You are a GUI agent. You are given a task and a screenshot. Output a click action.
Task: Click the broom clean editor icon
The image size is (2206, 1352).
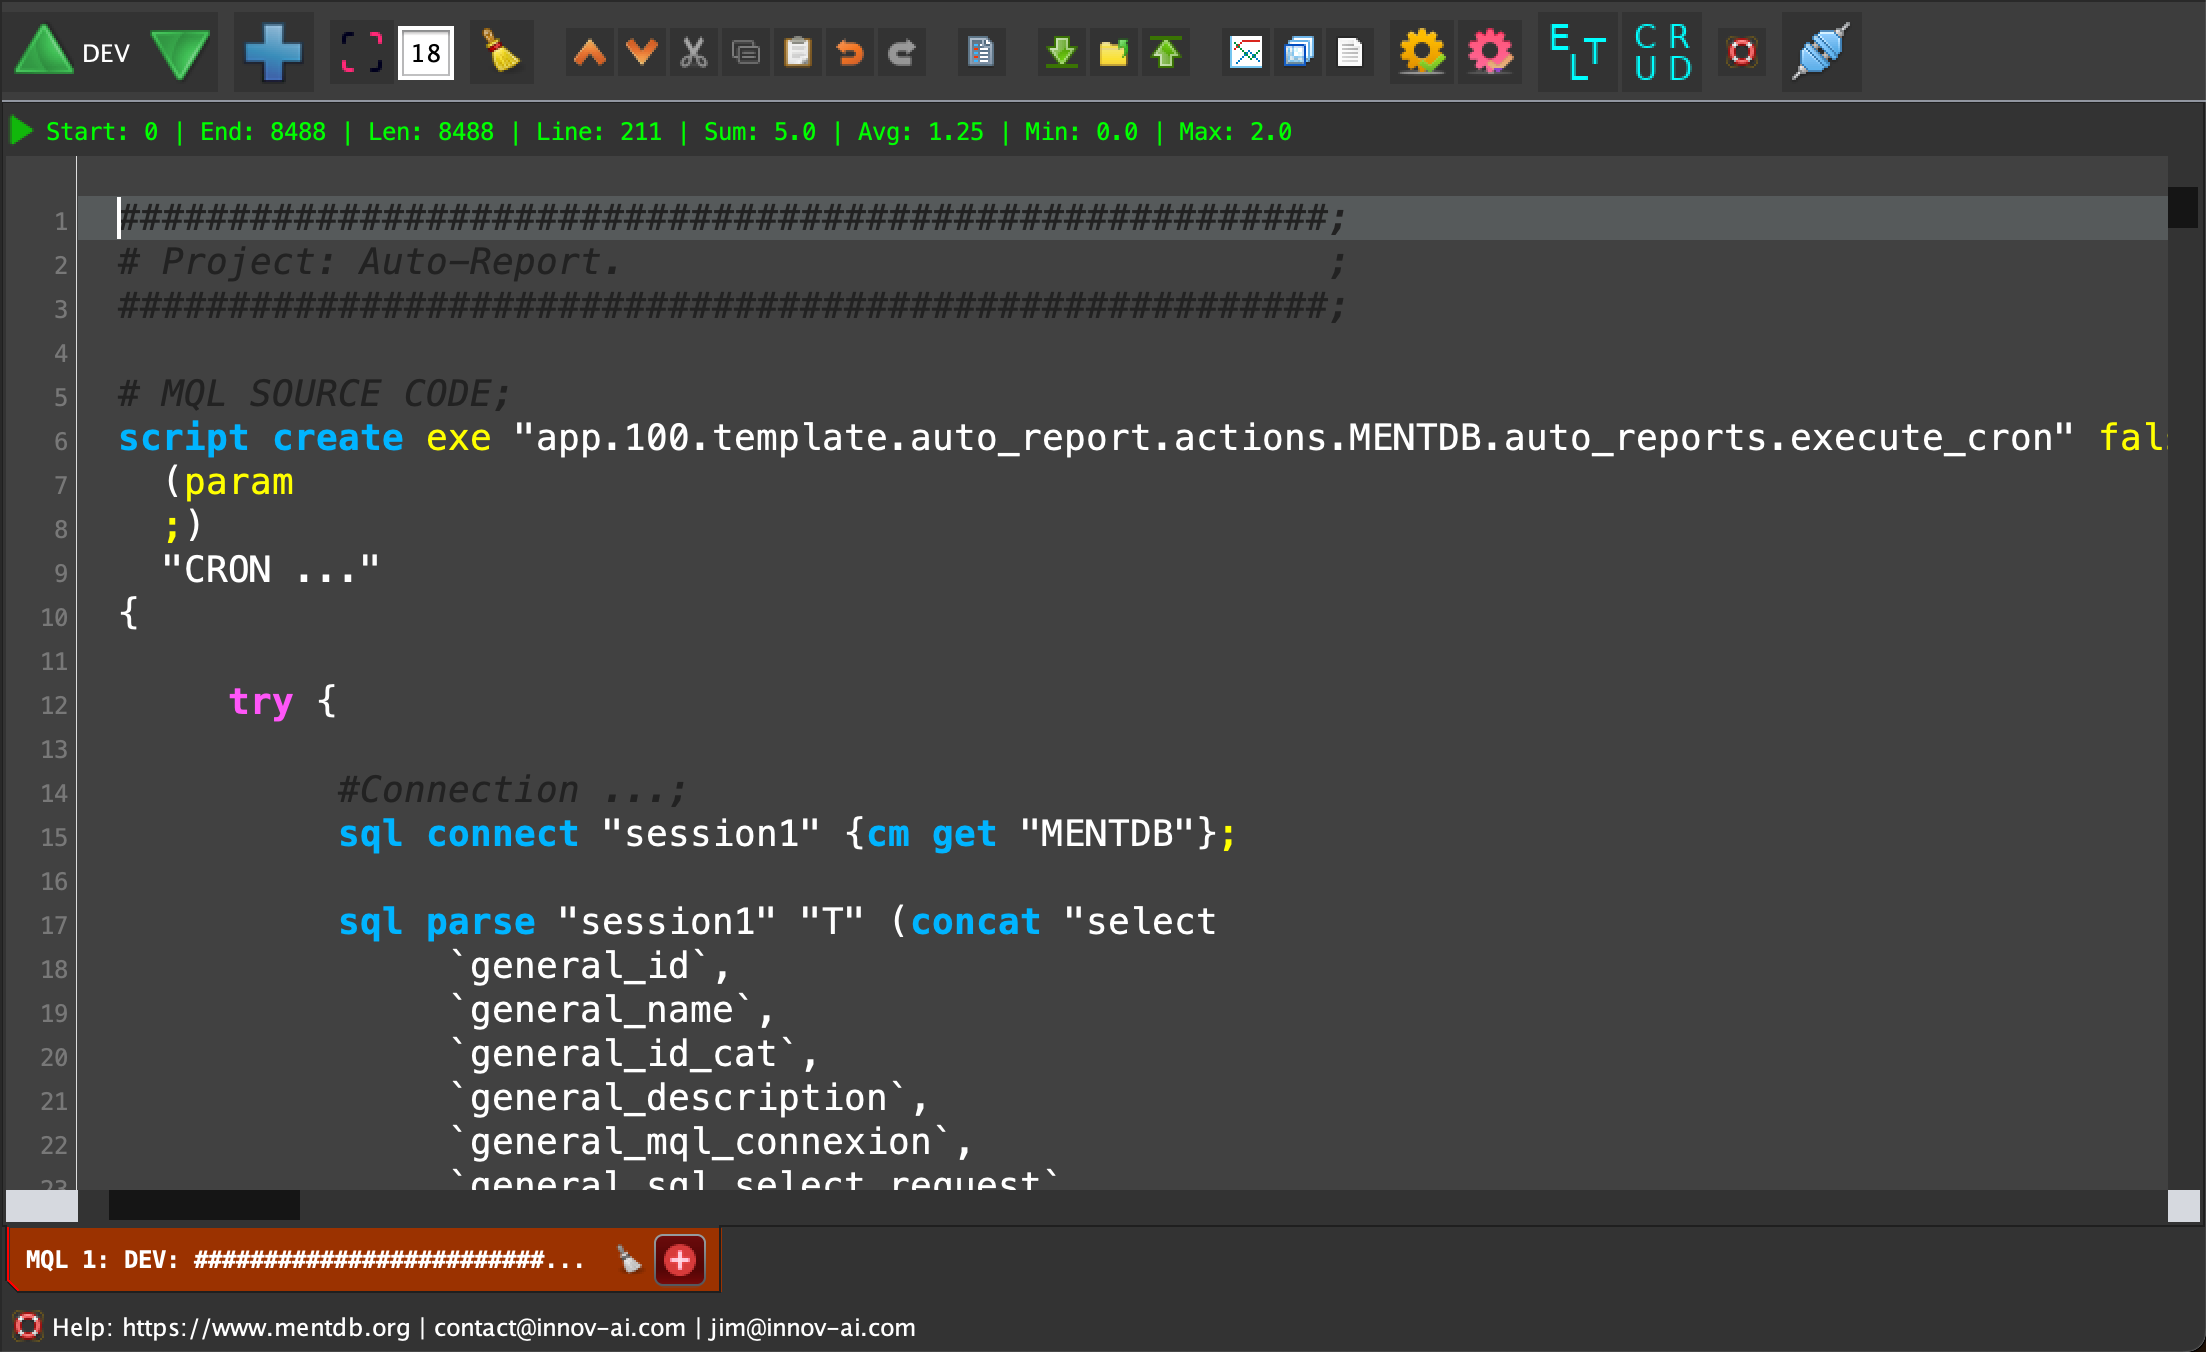500,52
